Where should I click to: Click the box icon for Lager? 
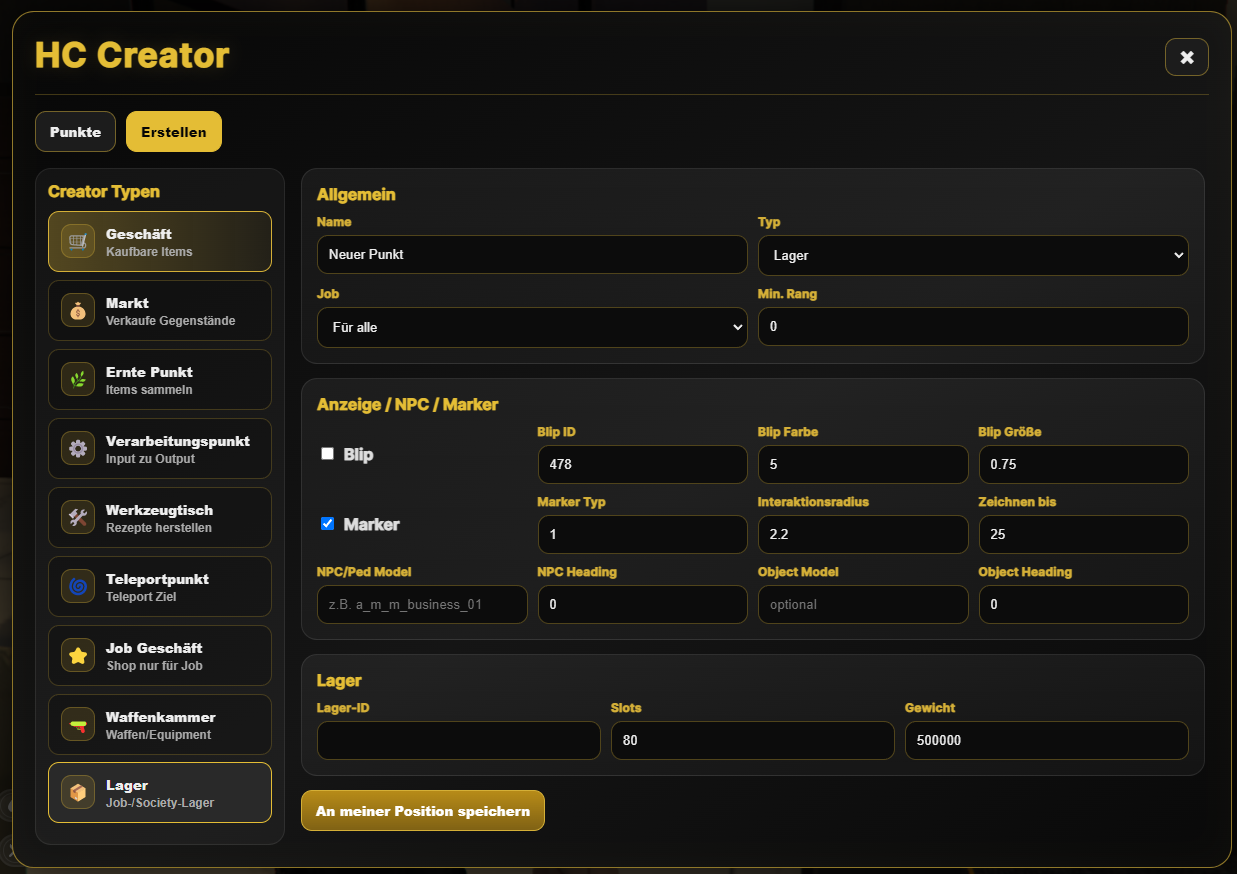tap(78, 793)
